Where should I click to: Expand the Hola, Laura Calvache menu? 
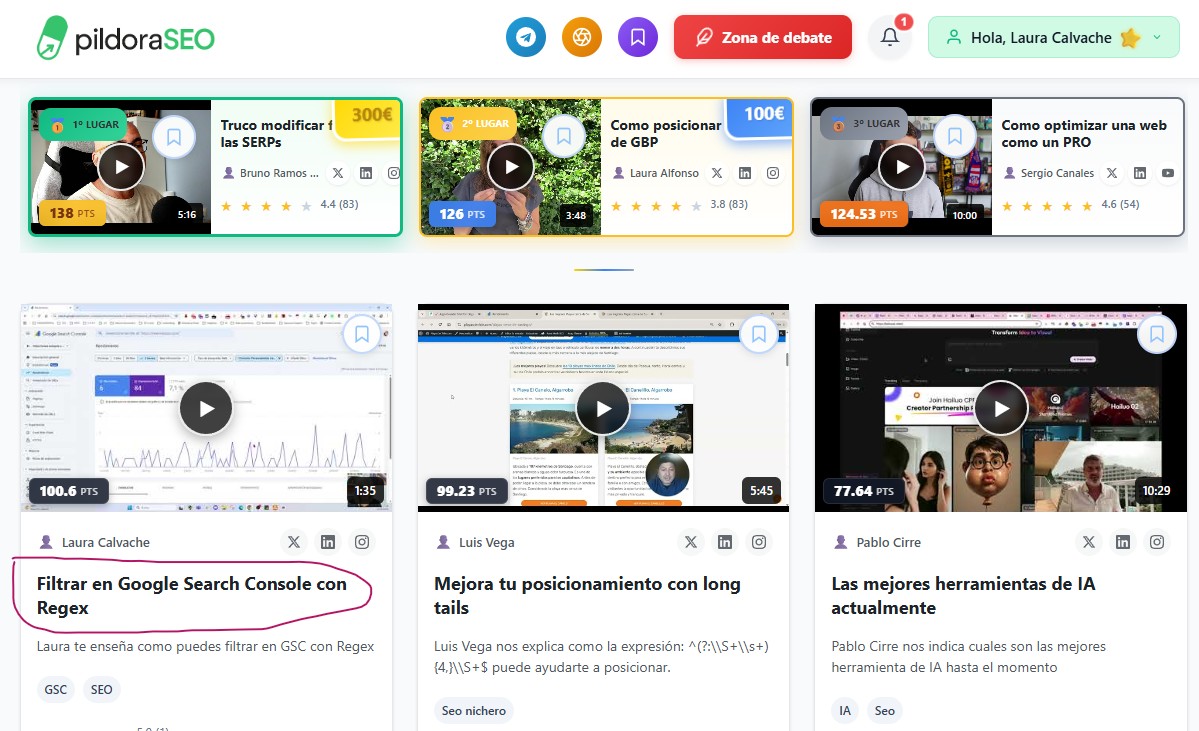[1054, 37]
